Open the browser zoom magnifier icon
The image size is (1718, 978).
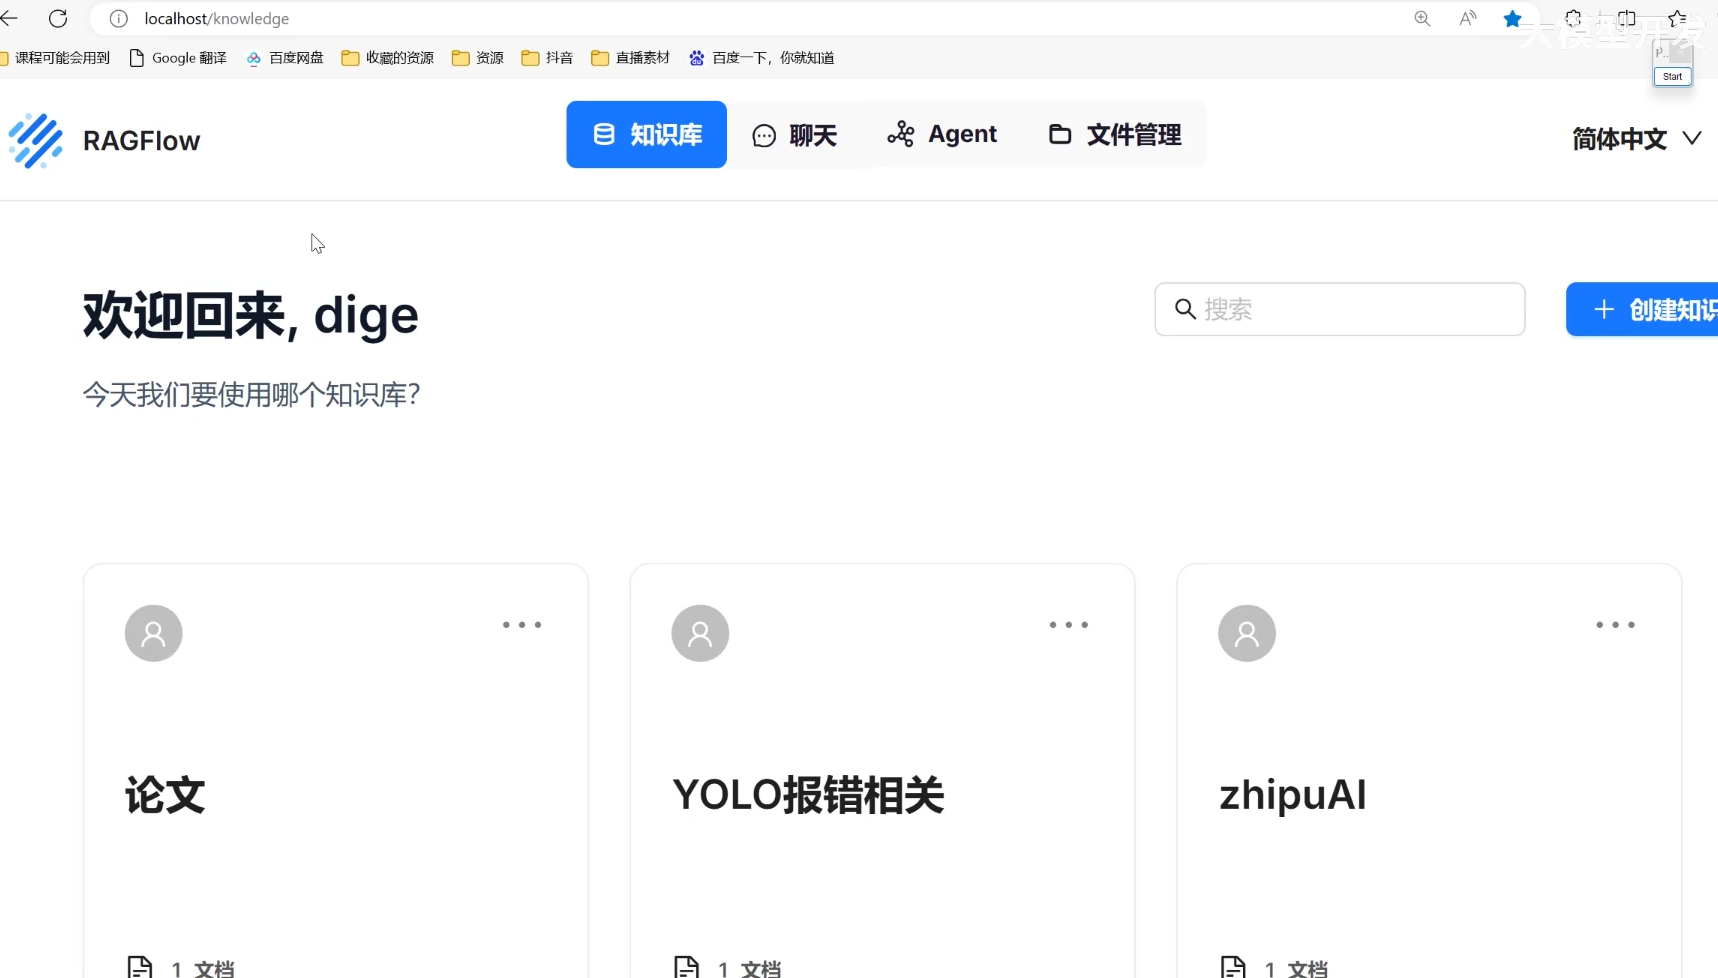[x=1422, y=19]
